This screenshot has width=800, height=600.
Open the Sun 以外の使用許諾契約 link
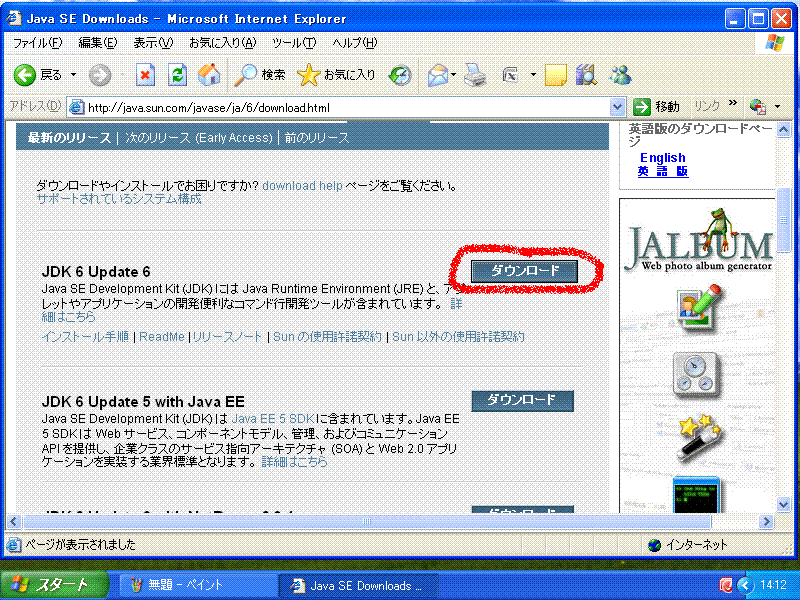(458, 337)
